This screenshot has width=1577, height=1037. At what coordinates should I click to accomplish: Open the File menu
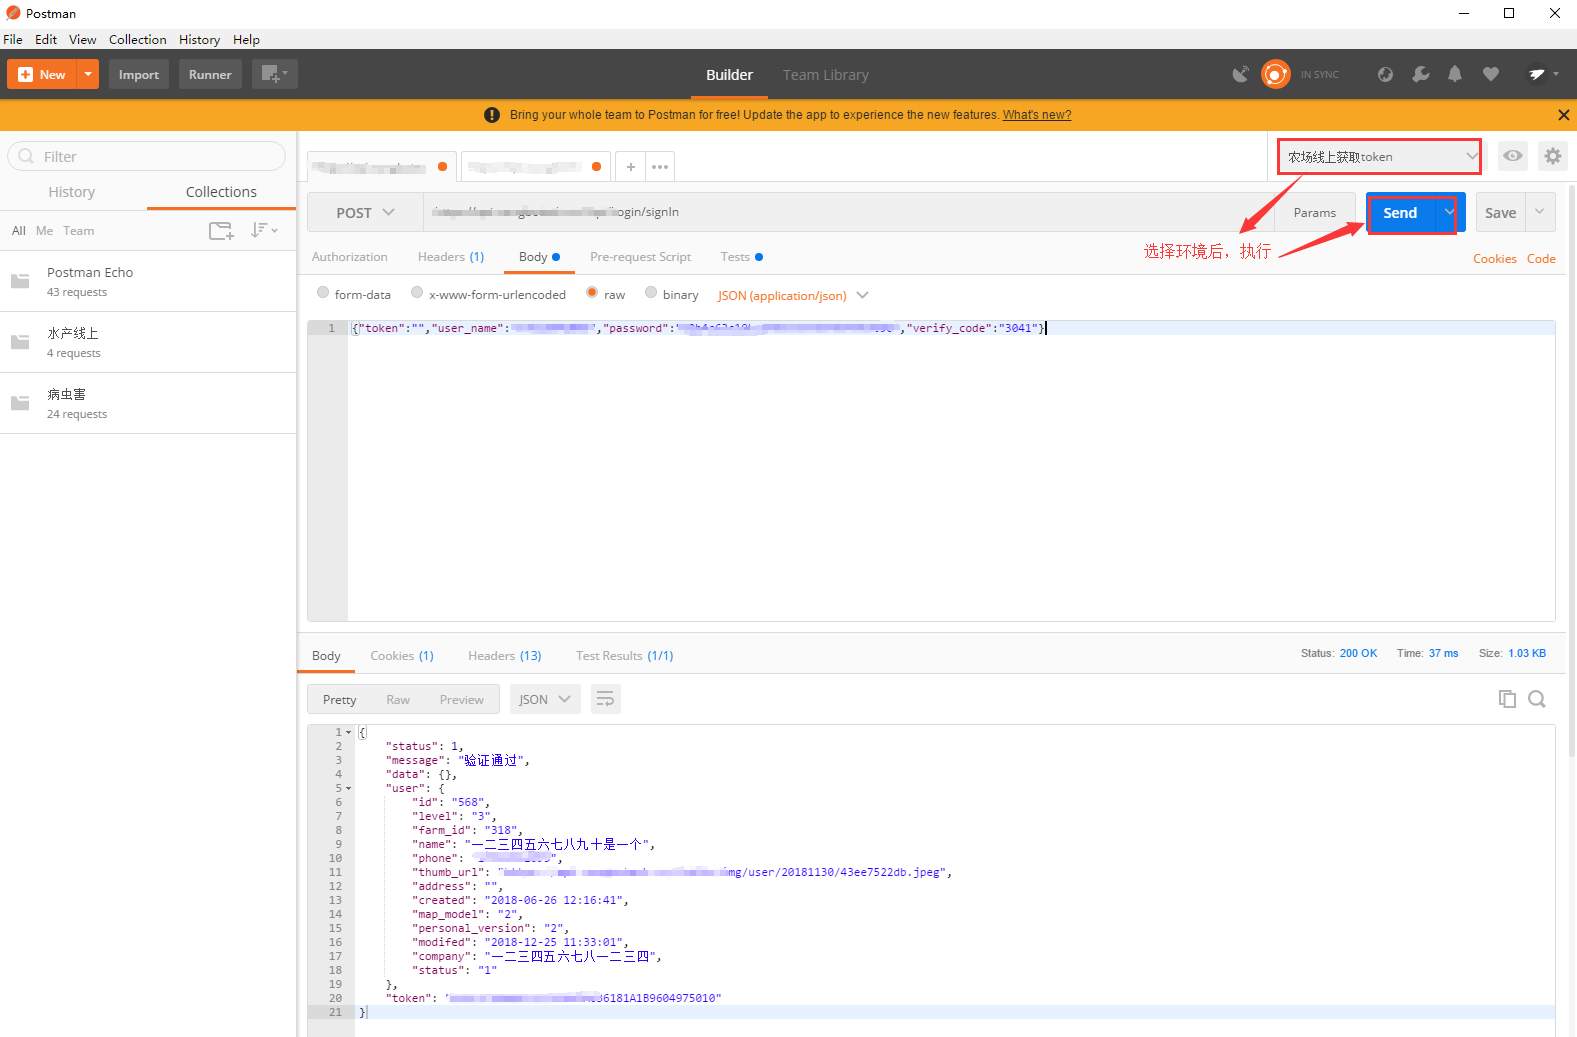13,40
